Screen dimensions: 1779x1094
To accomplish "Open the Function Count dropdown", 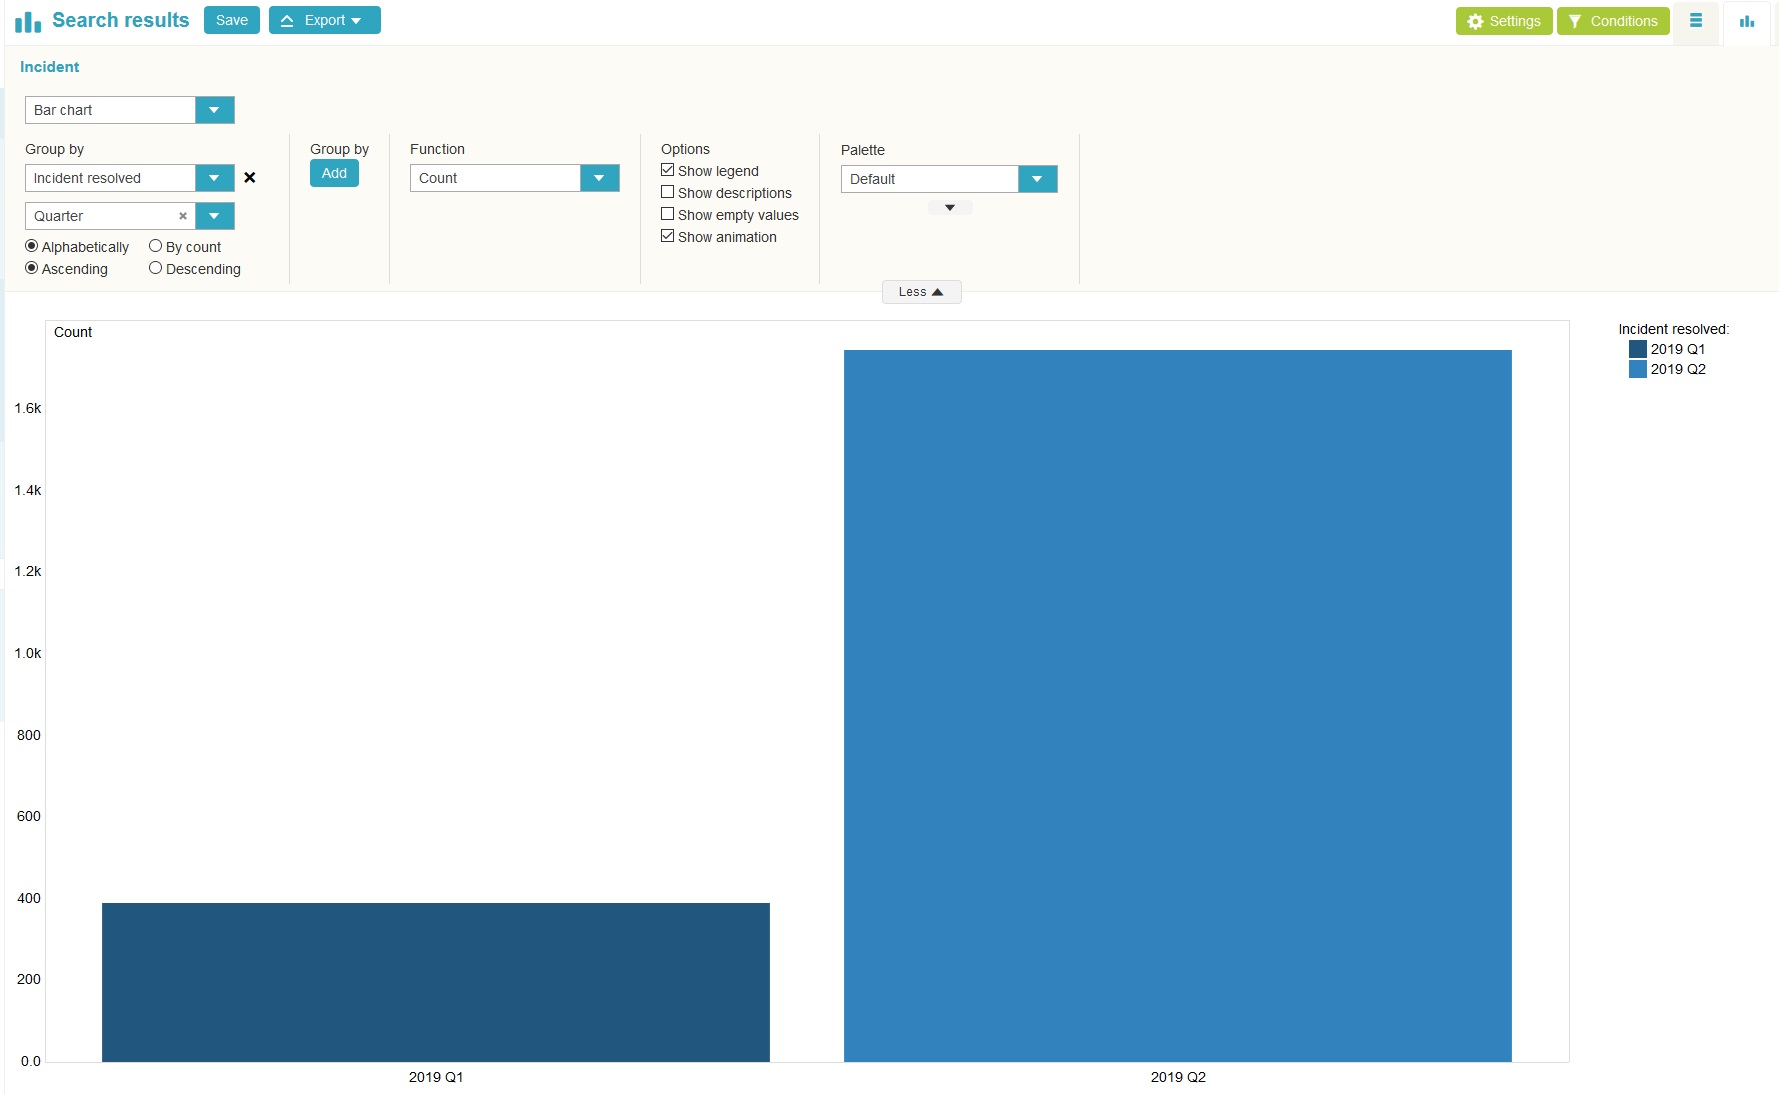I will click(x=599, y=178).
